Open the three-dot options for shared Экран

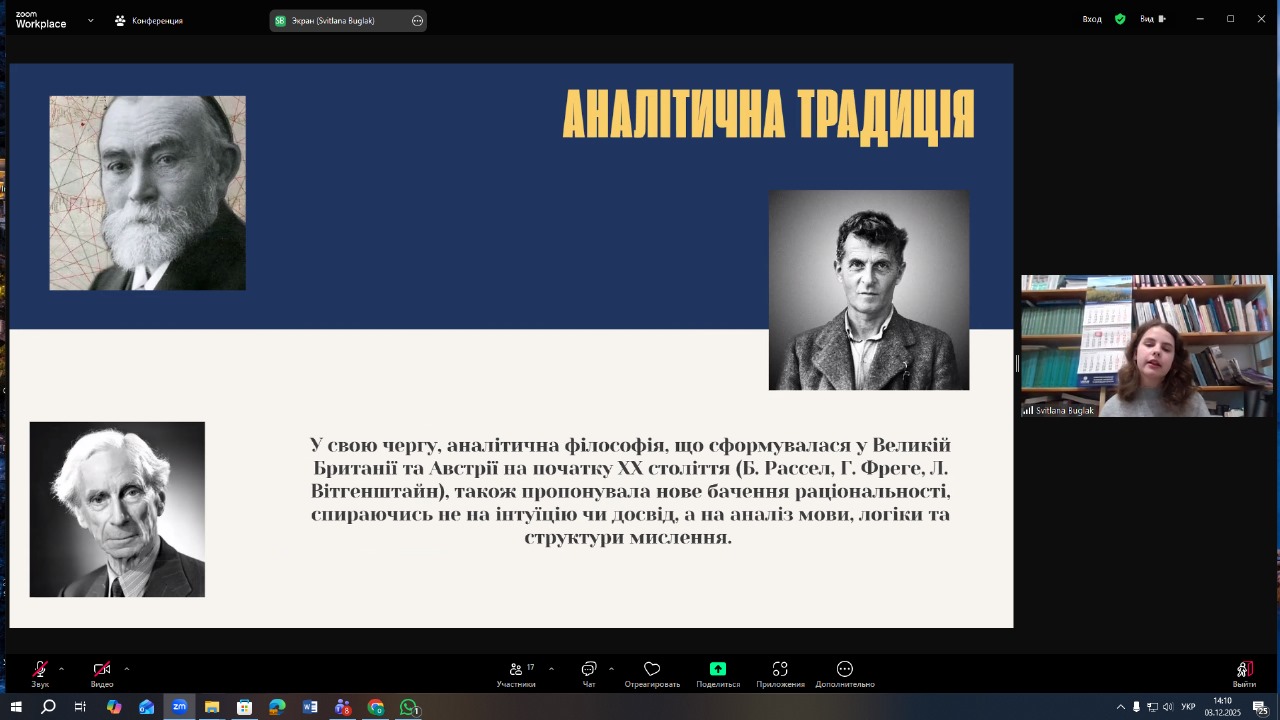pyautogui.click(x=417, y=21)
